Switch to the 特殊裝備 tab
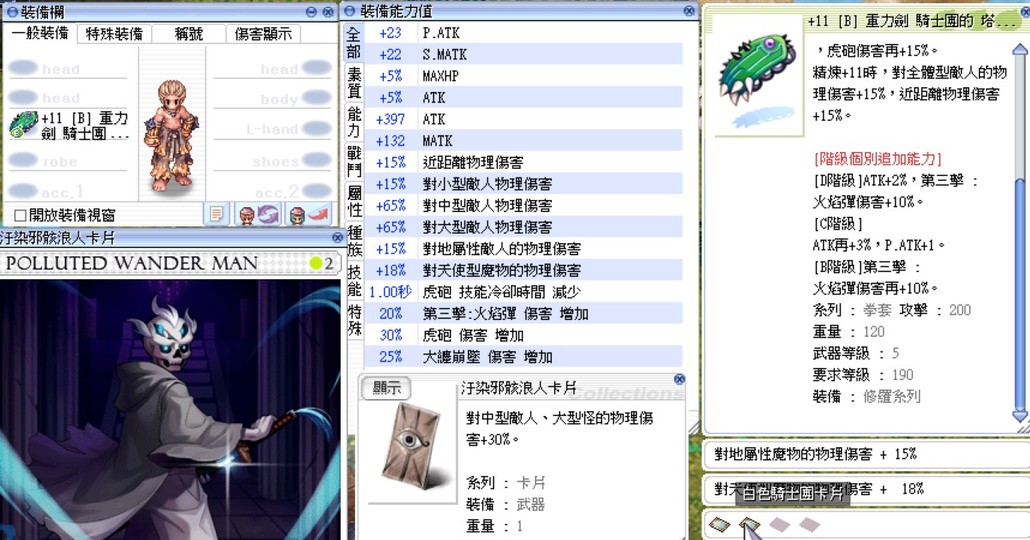 (x=114, y=33)
